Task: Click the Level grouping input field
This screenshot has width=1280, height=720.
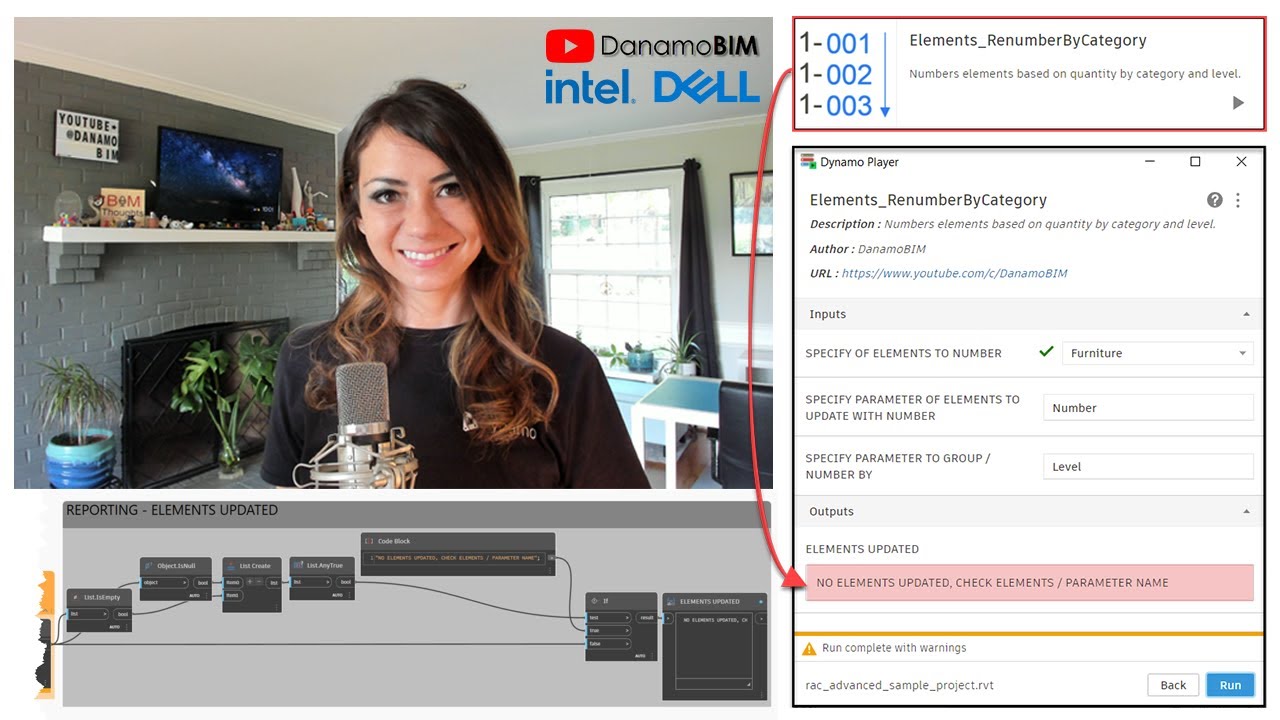Action: pyautogui.click(x=1148, y=467)
